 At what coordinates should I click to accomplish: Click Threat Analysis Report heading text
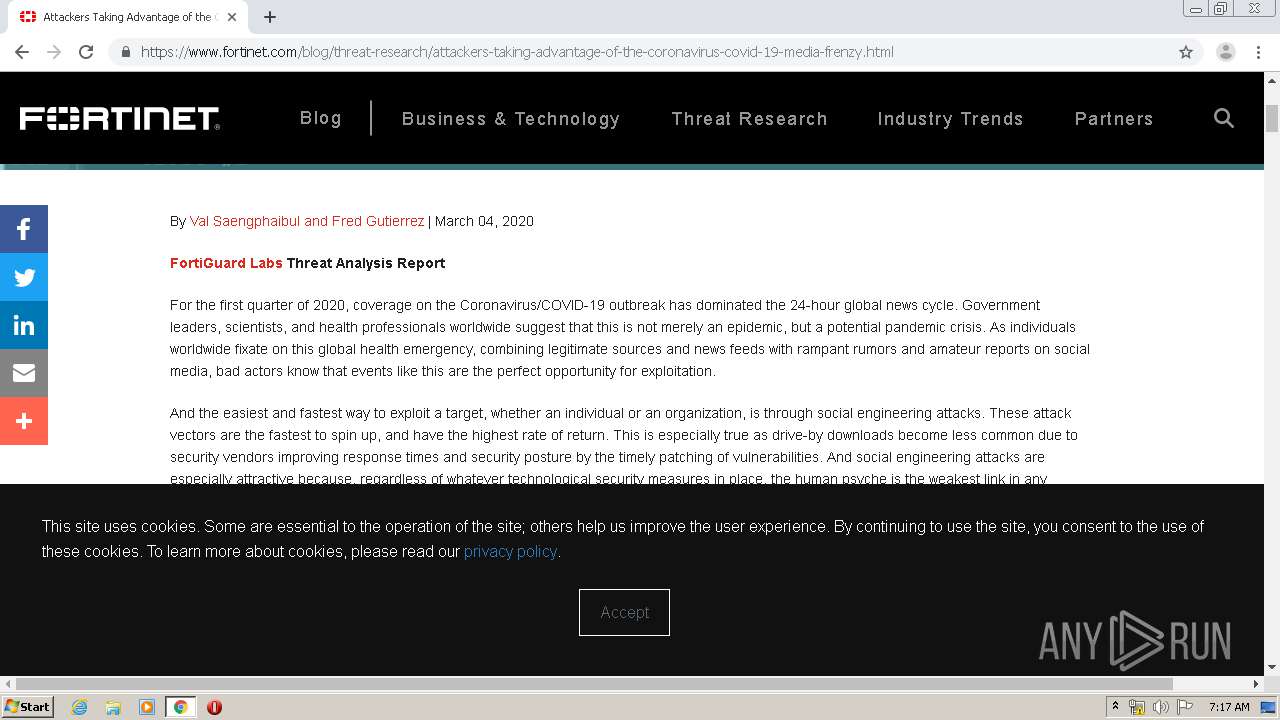(366, 263)
